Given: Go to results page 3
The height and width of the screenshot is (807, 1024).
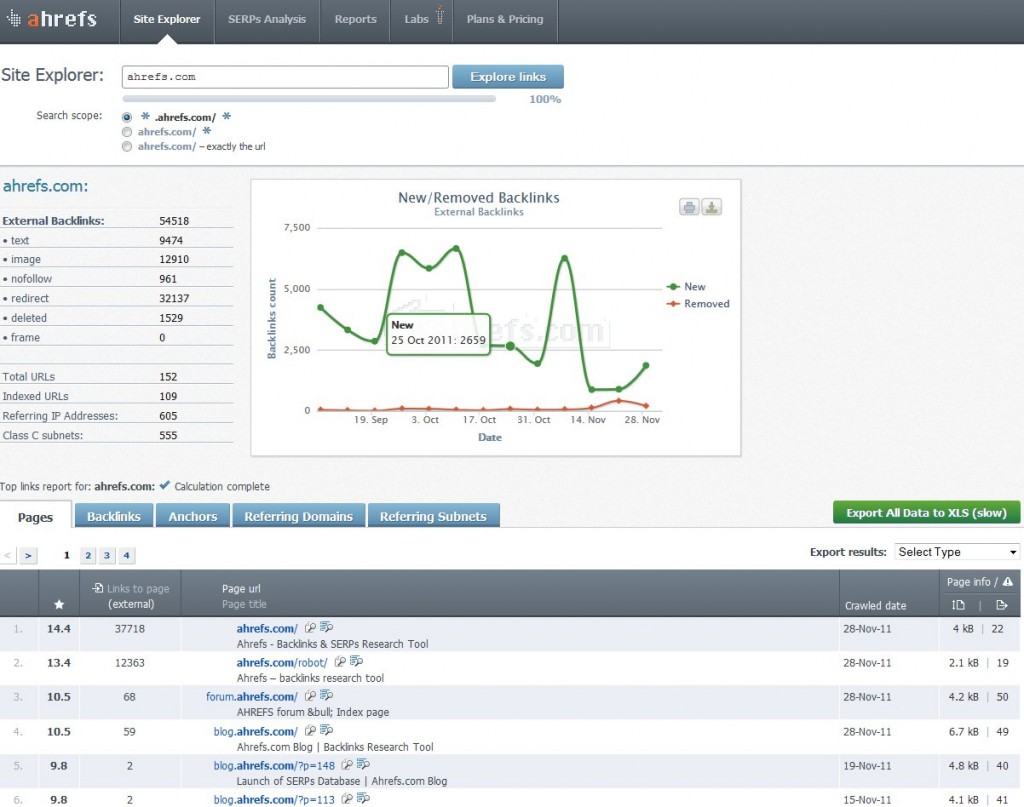Looking at the screenshot, I should pos(107,555).
